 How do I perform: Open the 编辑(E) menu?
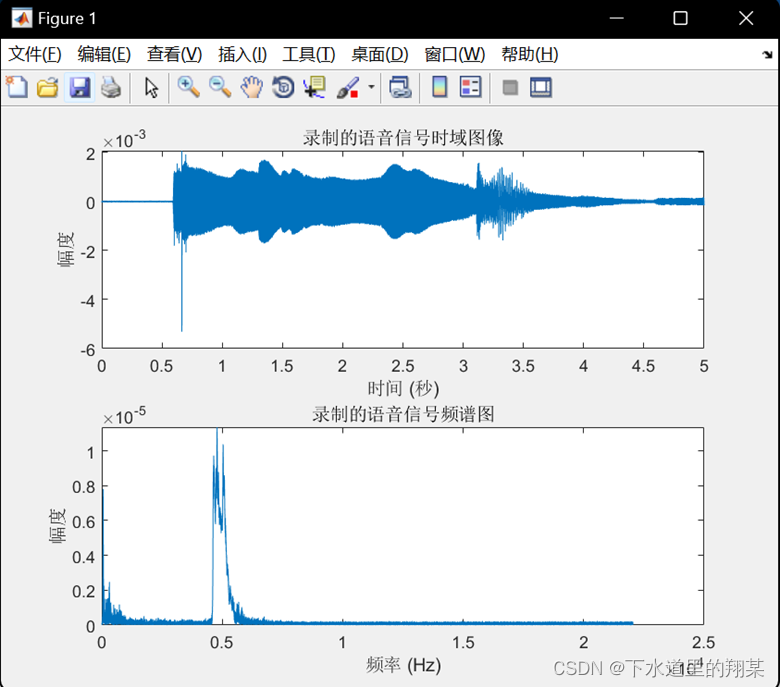point(104,54)
